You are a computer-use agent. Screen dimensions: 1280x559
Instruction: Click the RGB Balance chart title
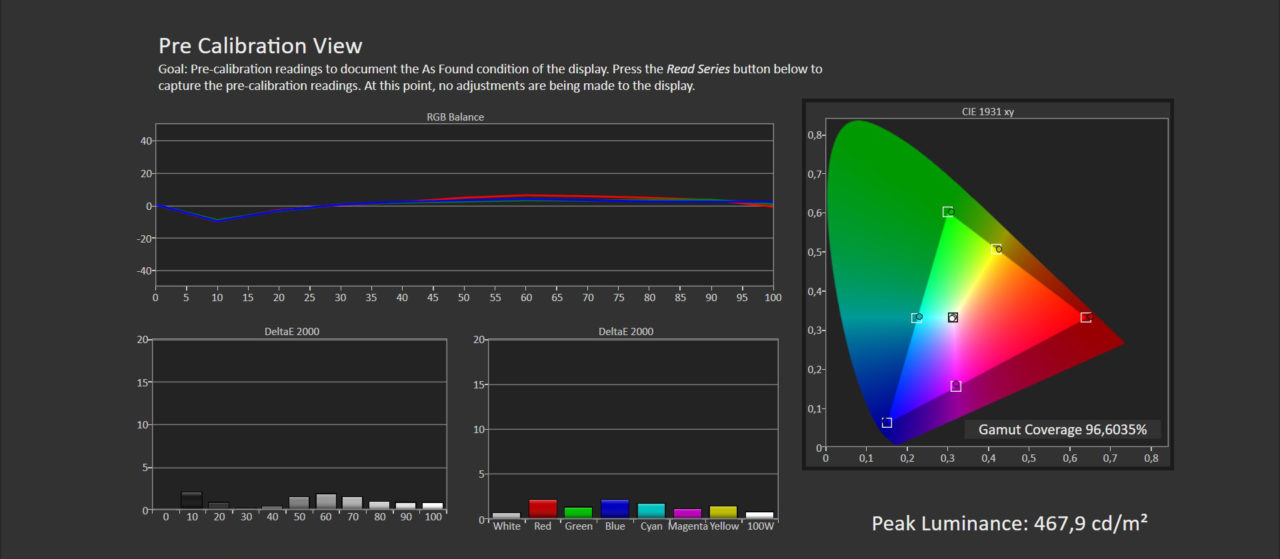[x=455, y=117]
